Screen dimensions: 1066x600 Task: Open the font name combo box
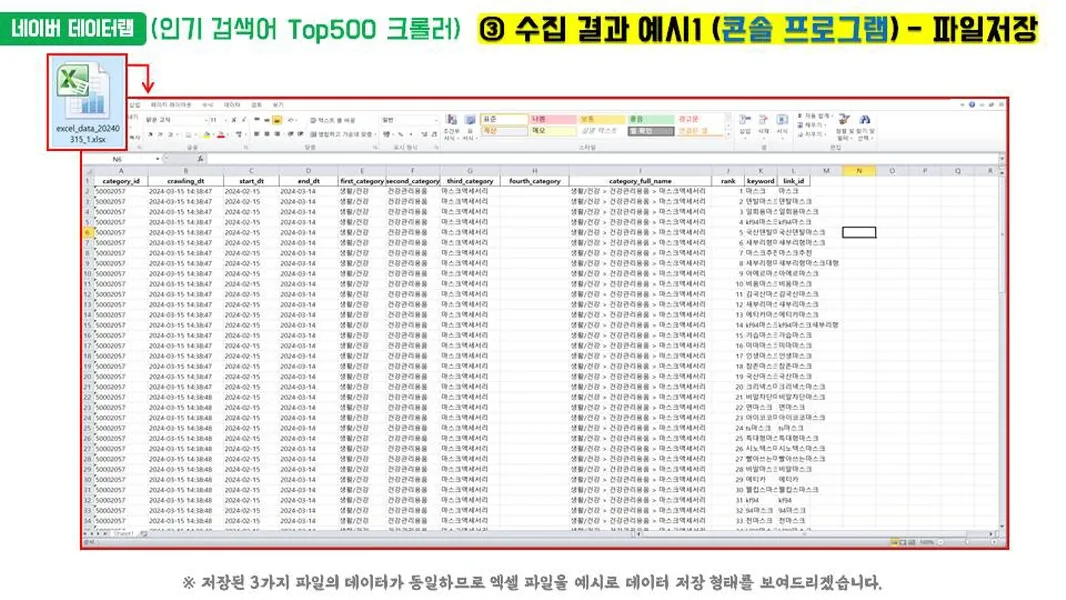pos(175,120)
